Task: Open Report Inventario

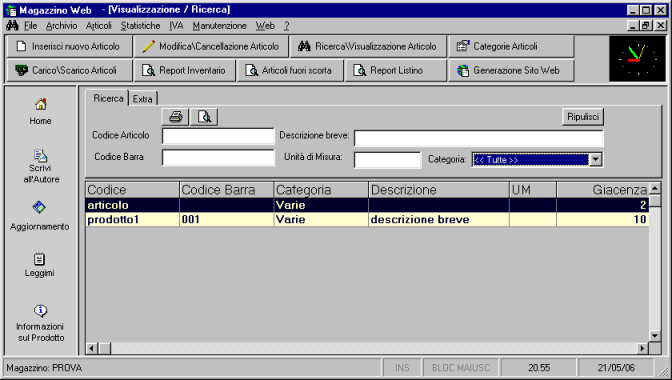Action: [185, 70]
